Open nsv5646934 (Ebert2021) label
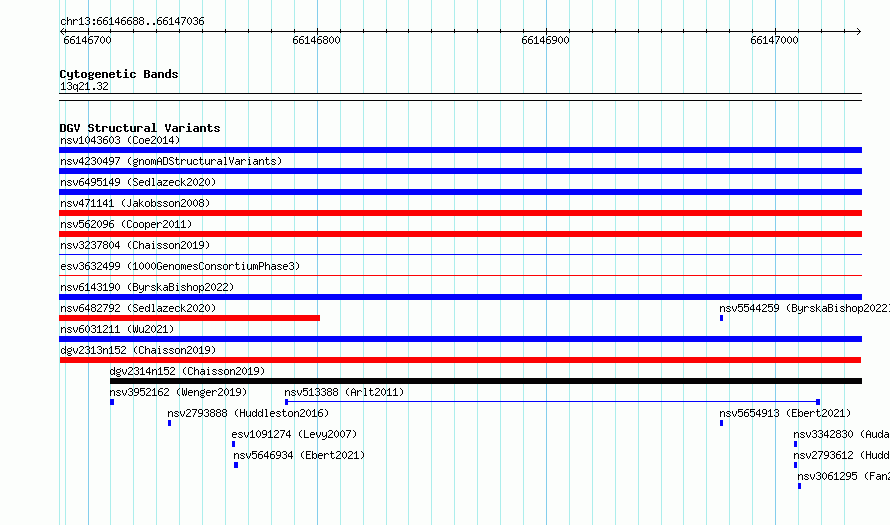Screen dimensions: 890x525 (x=299, y=455)
